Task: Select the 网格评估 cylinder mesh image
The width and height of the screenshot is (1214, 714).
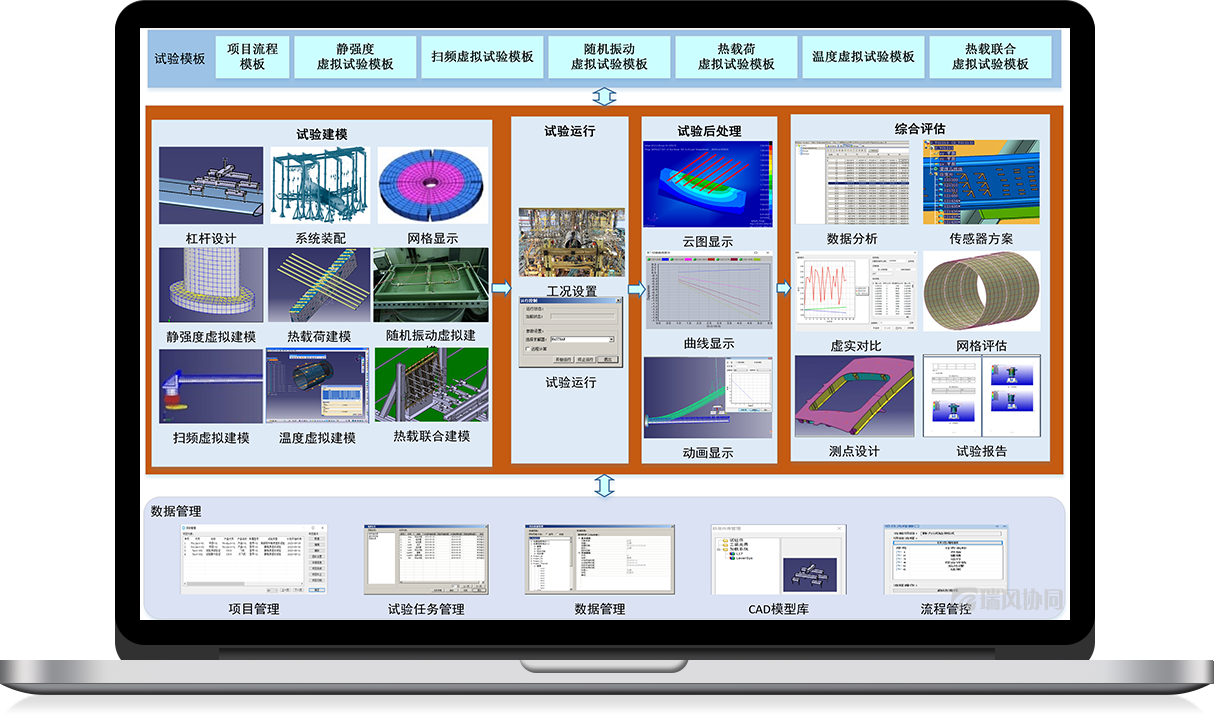Action: tap(981, 291)
